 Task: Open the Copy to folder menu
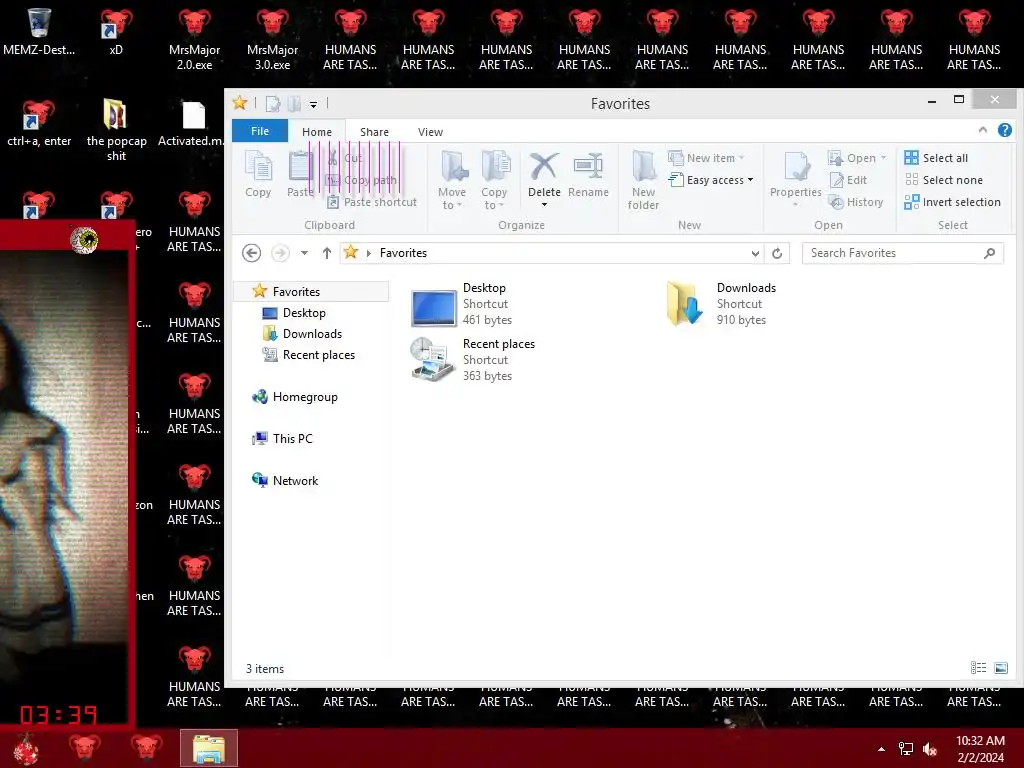pos(494,180)
